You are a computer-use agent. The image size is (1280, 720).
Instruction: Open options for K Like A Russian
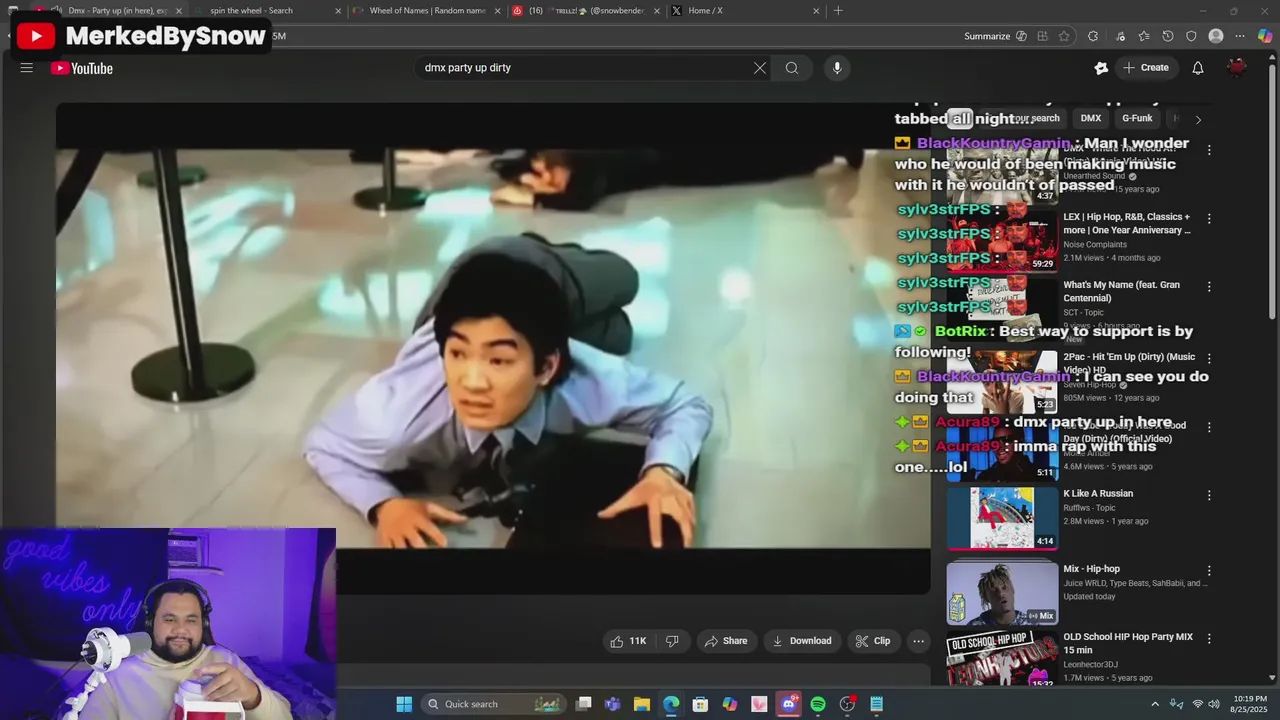pos(1209,495)
